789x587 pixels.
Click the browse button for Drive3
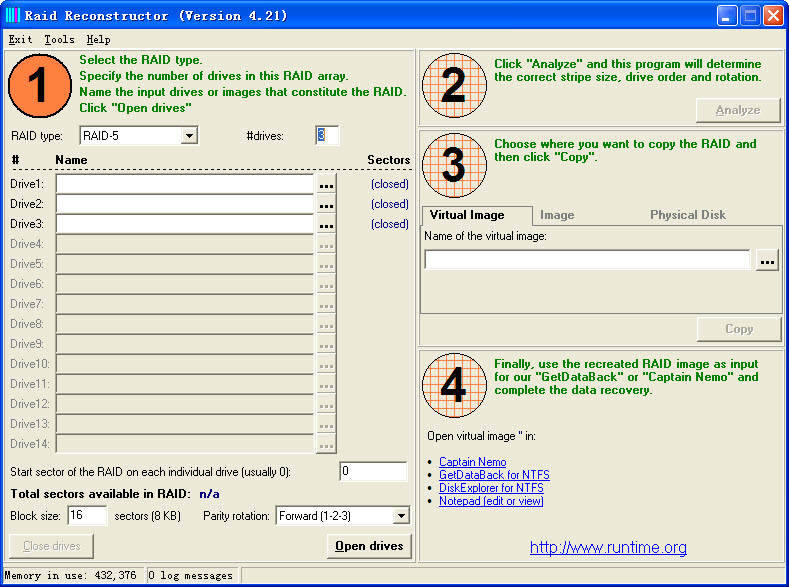click(326, 225)
